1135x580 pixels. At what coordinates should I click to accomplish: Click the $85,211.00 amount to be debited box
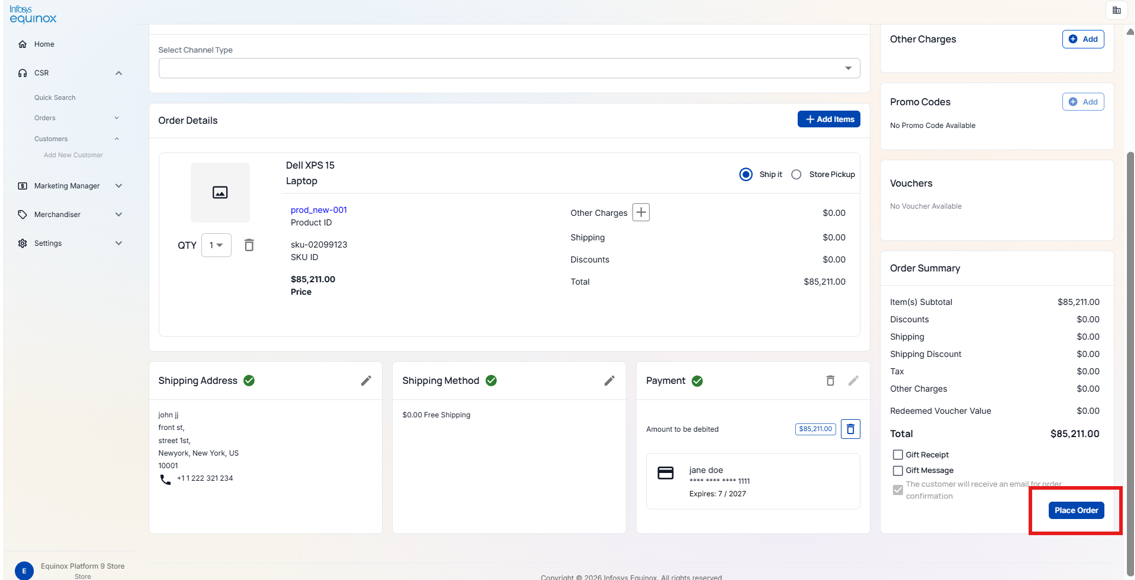pyautogui.click(x=816, y=429)
